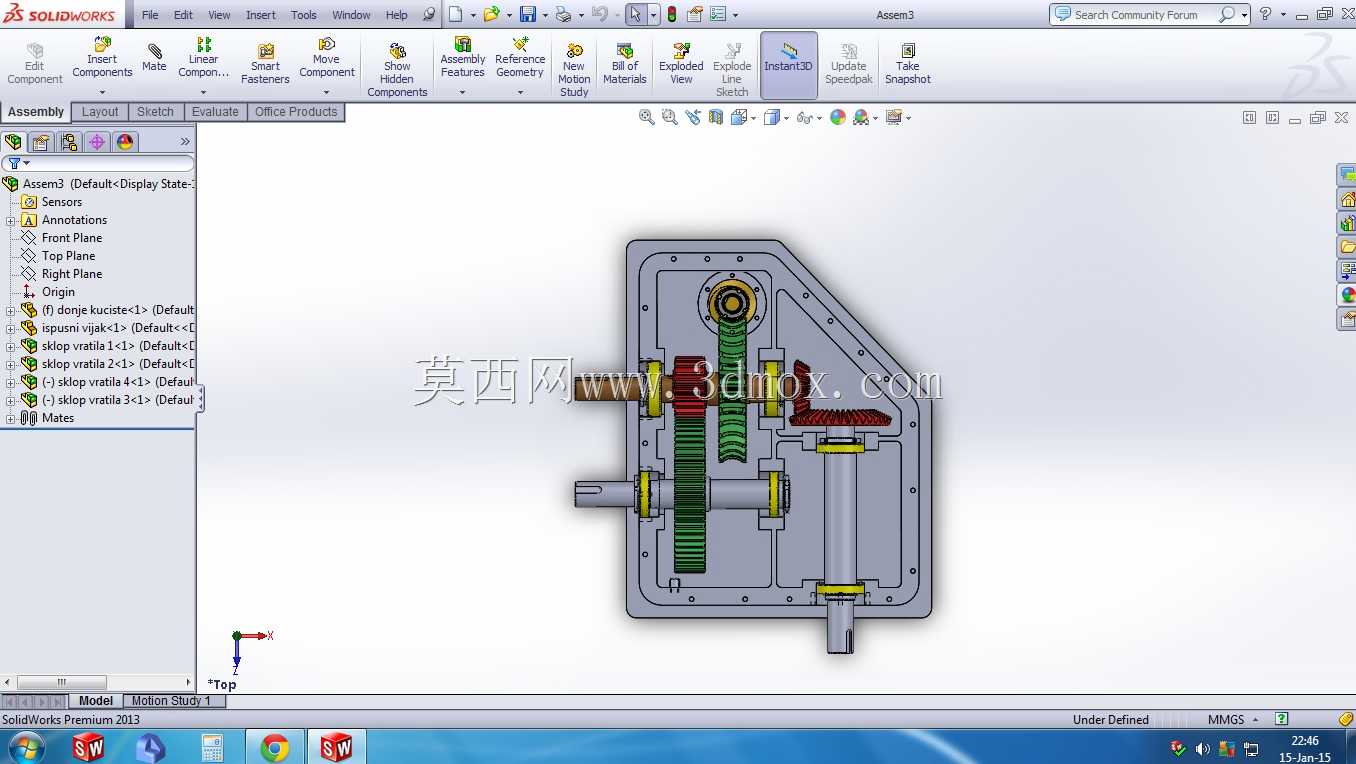Click the Insert Components tool
The width and height of the screenshot is (1356, 764).
(x=102, y=58)
